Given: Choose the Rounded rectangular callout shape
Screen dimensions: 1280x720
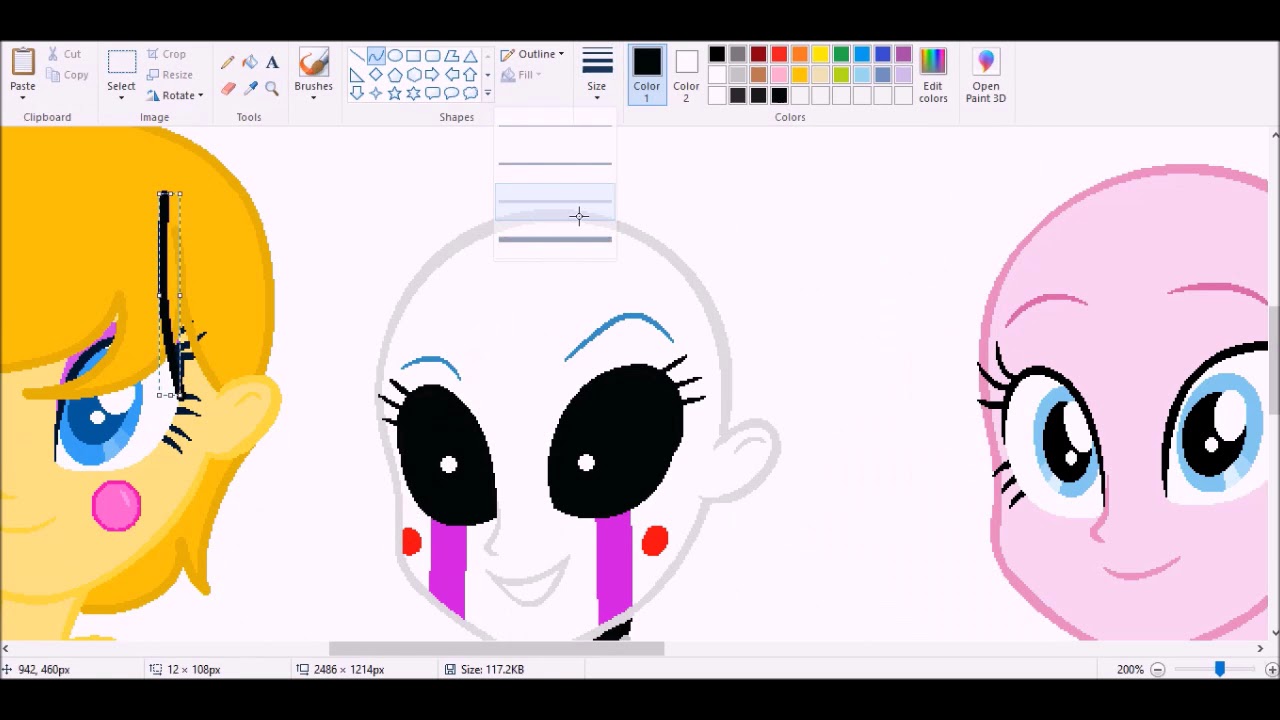Looking at the screenshot, I should pos(433,93).
